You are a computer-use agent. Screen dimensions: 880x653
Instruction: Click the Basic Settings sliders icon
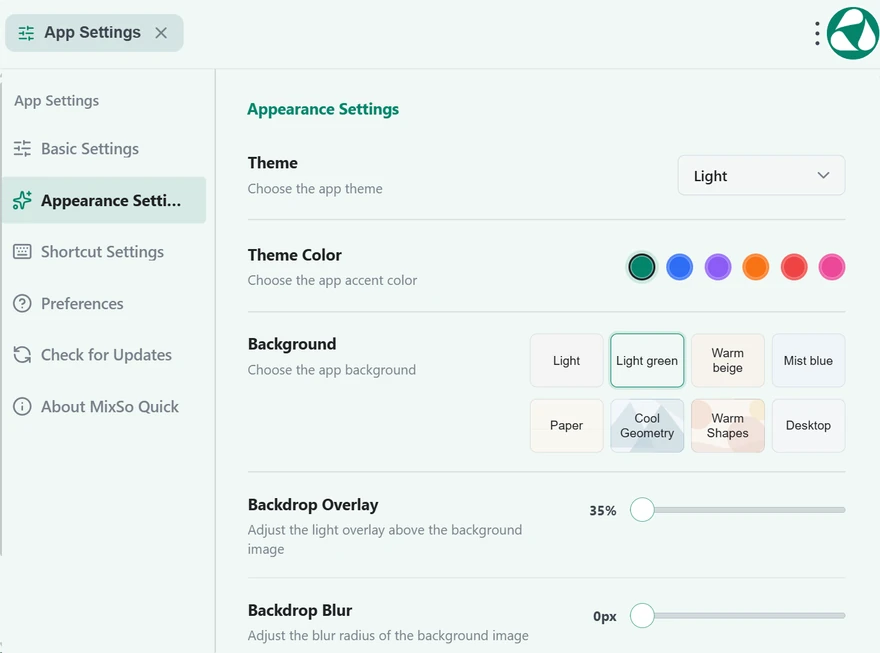point(22,149)
